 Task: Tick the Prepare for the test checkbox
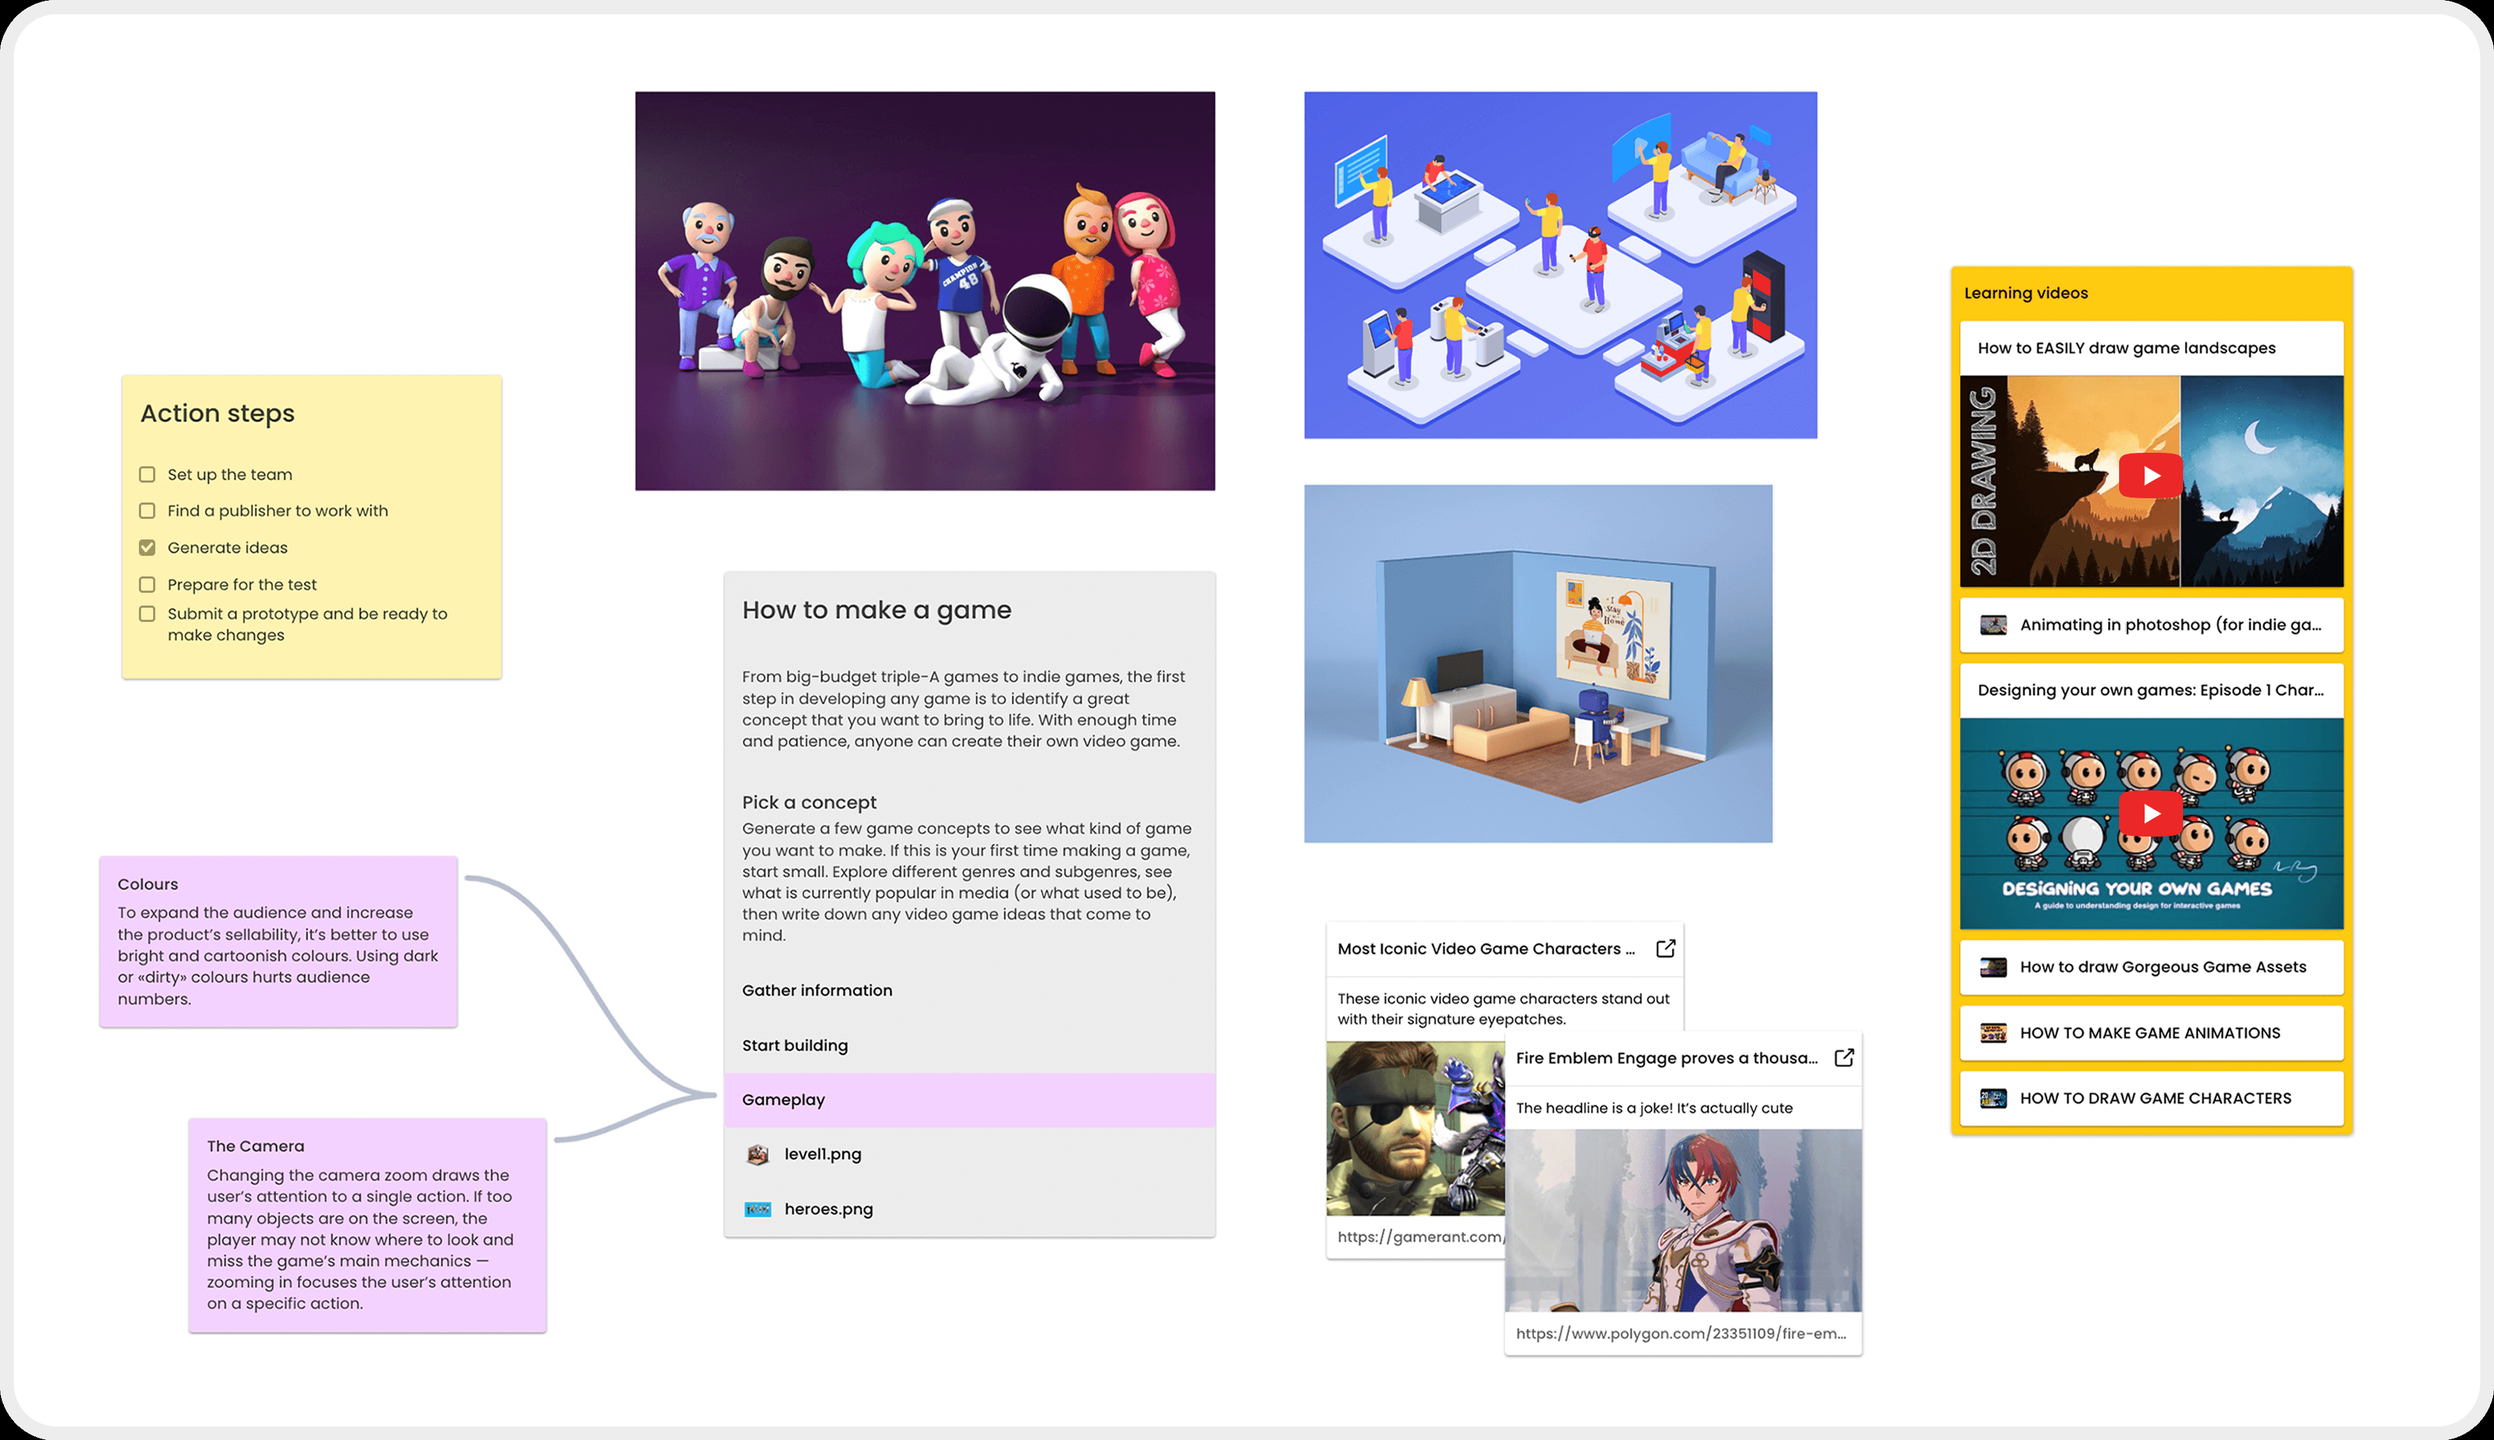tap(147, 585)
